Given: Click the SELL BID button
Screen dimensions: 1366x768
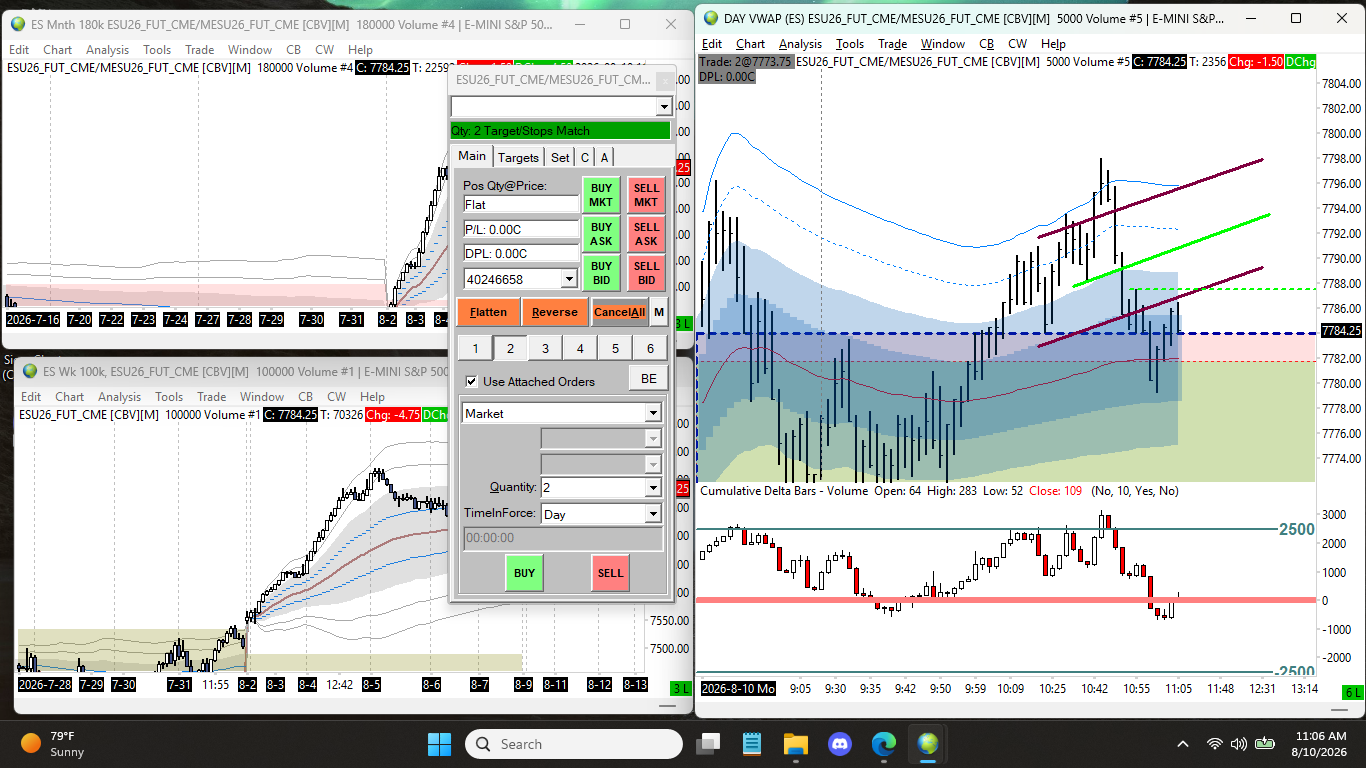Looking at the screenshot, I should [646, 273].
